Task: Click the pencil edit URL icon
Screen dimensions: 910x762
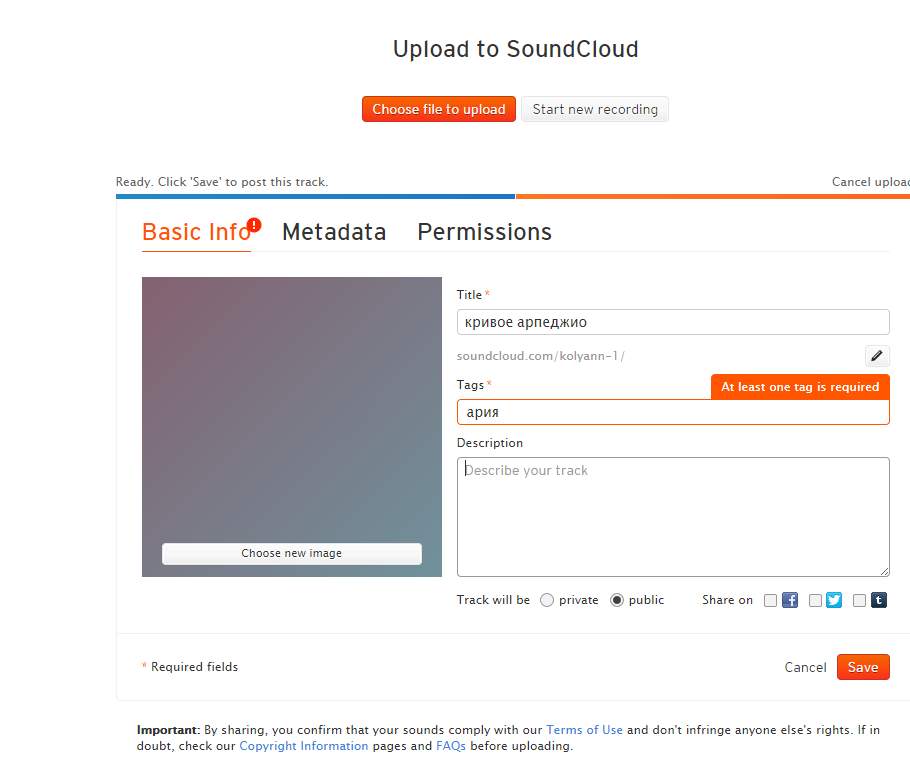Action: pos(876,356)
